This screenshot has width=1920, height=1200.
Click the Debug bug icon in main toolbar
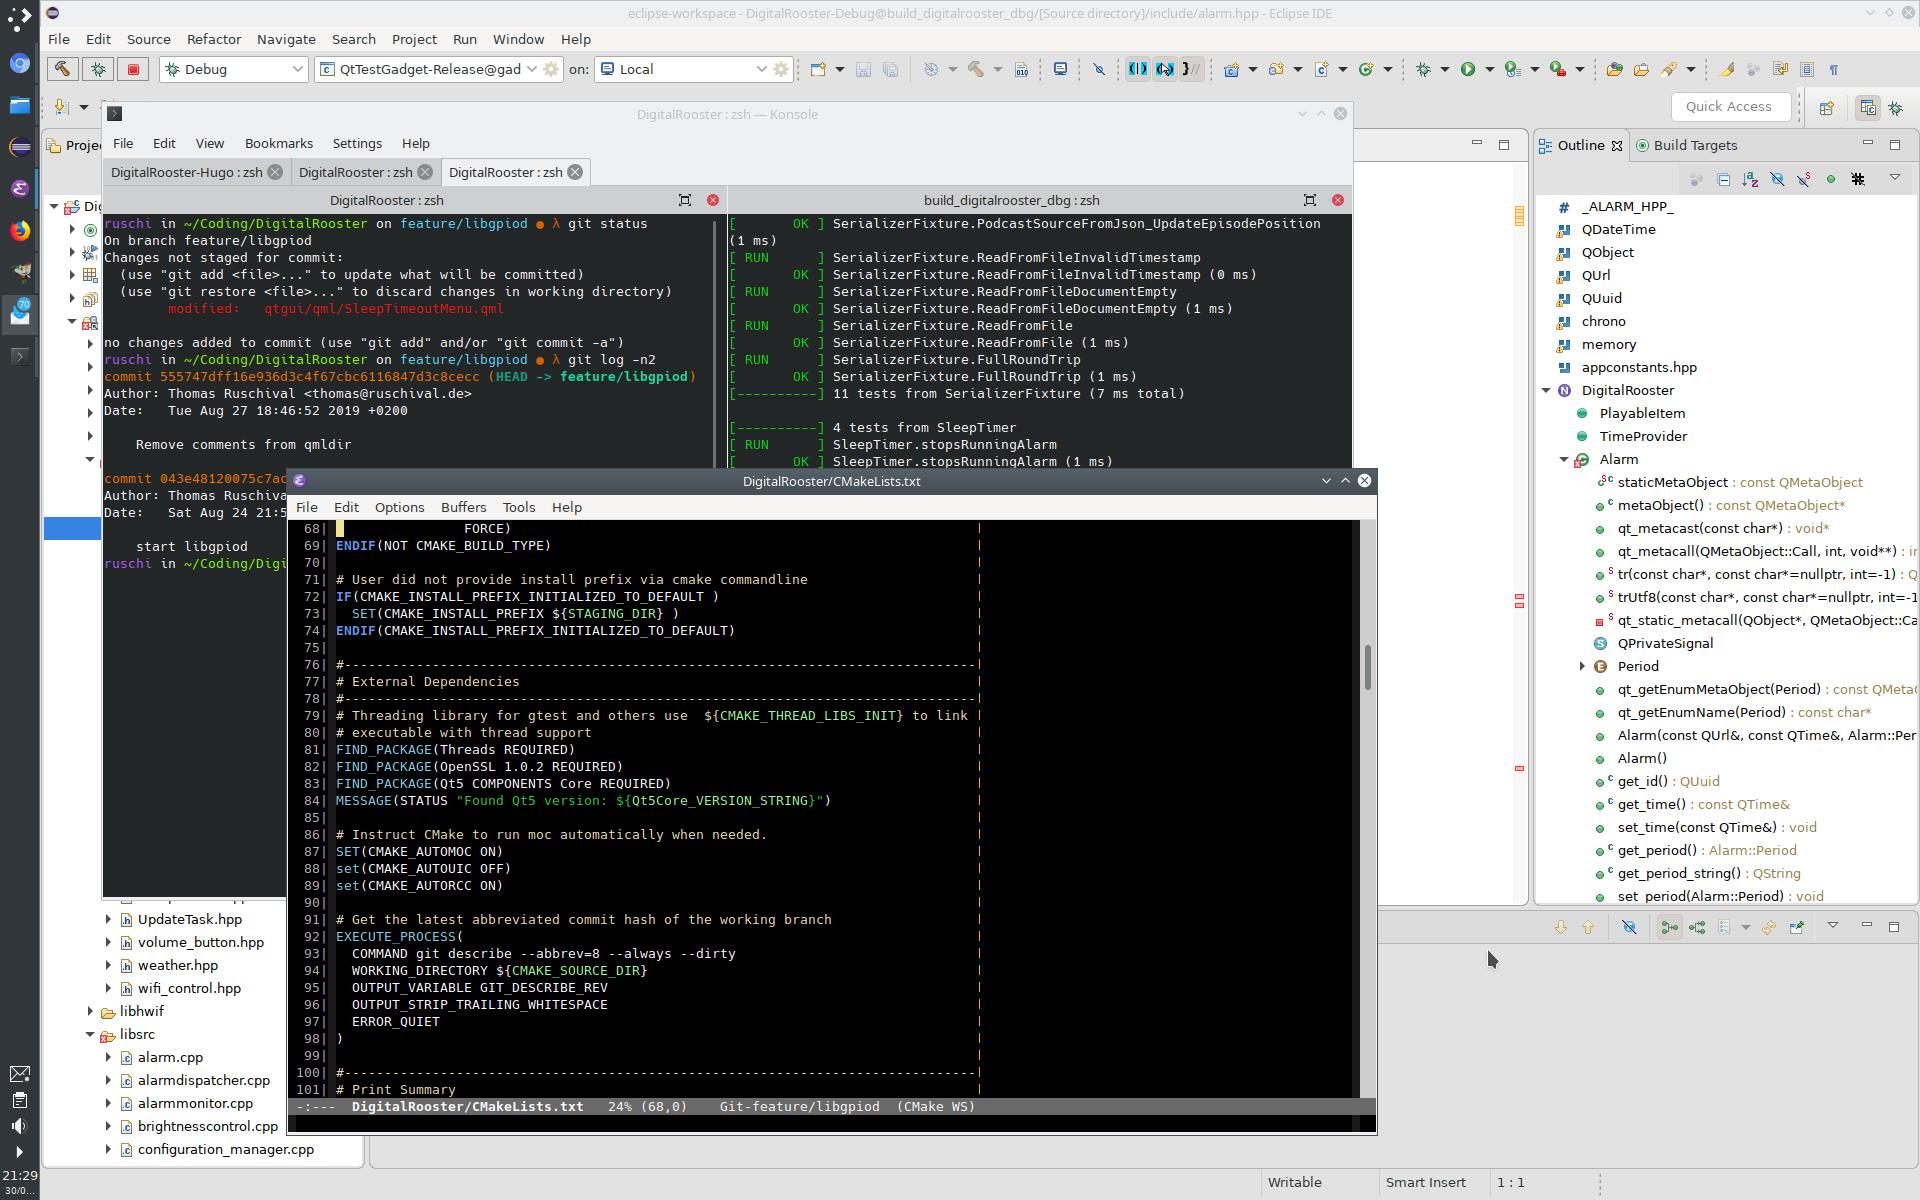click(1422, 69)
